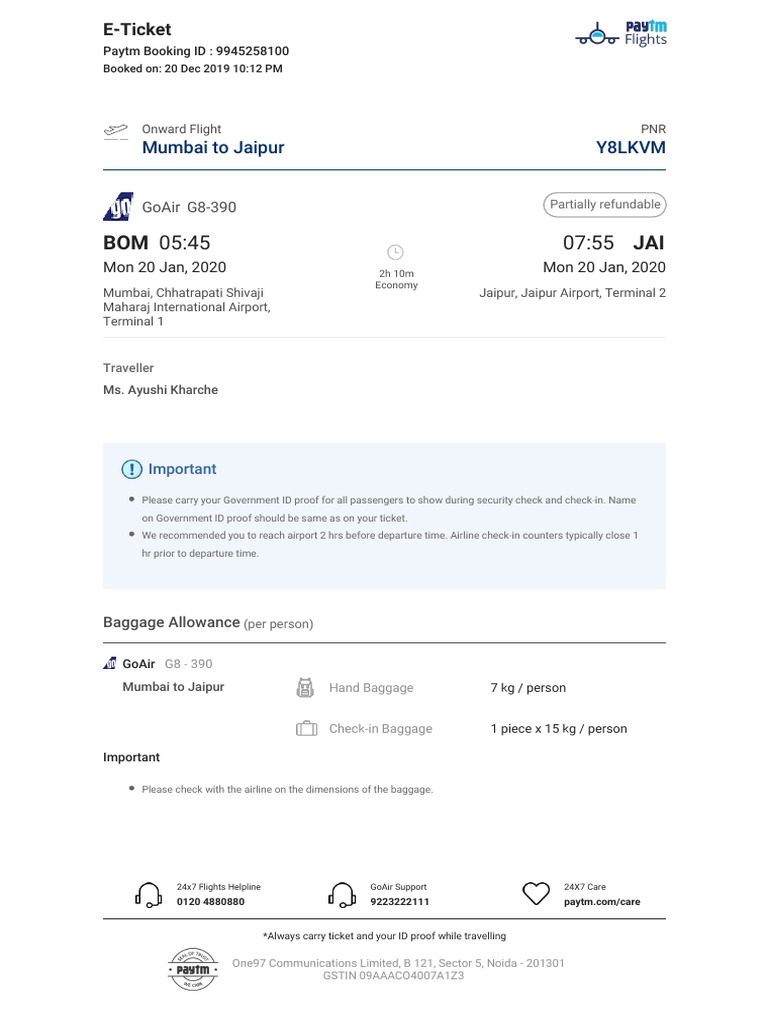Click GoAir Support number 9223222111
Viewport: 768px width, 1024px height.
399,902
